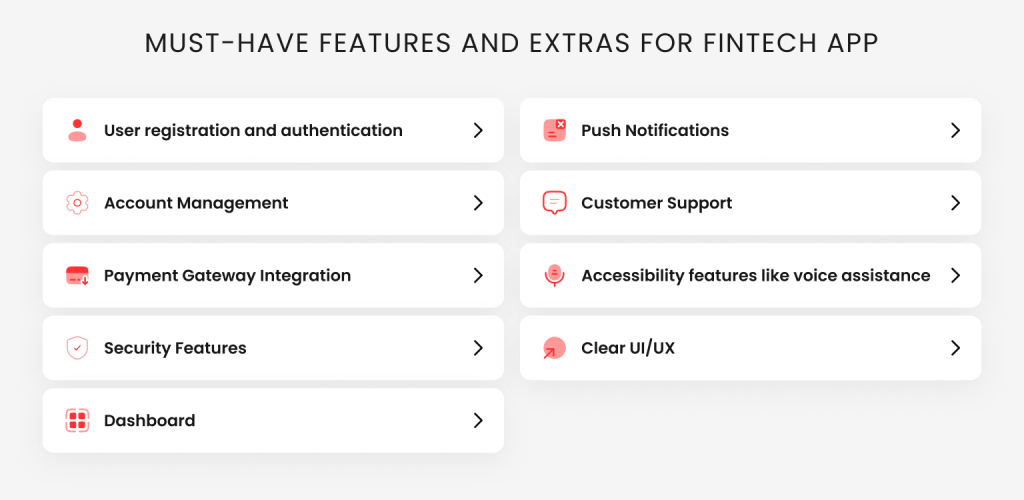The image size is (1024, 500).
Task: Click the user profile icon for registration
Action: 77,130
